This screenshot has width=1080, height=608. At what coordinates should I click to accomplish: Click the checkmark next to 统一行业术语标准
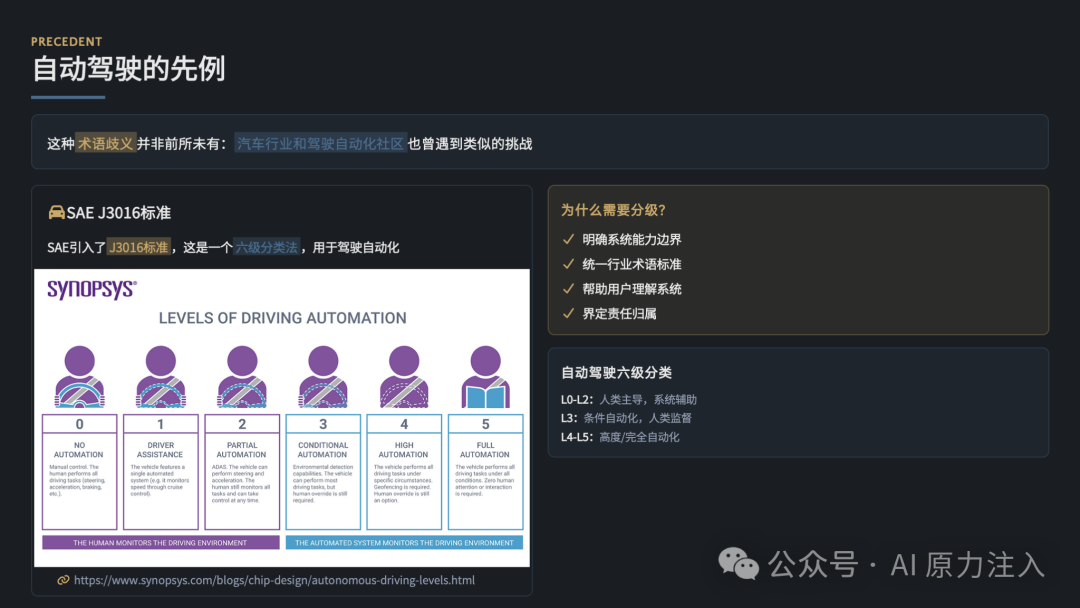(568, 264)
